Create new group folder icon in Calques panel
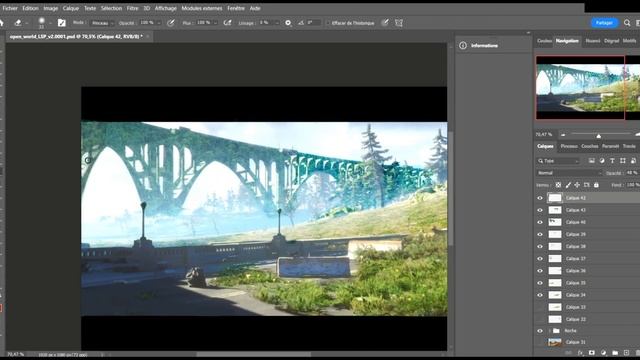Viewport: 640px width, 360px height. pos(615,353)
